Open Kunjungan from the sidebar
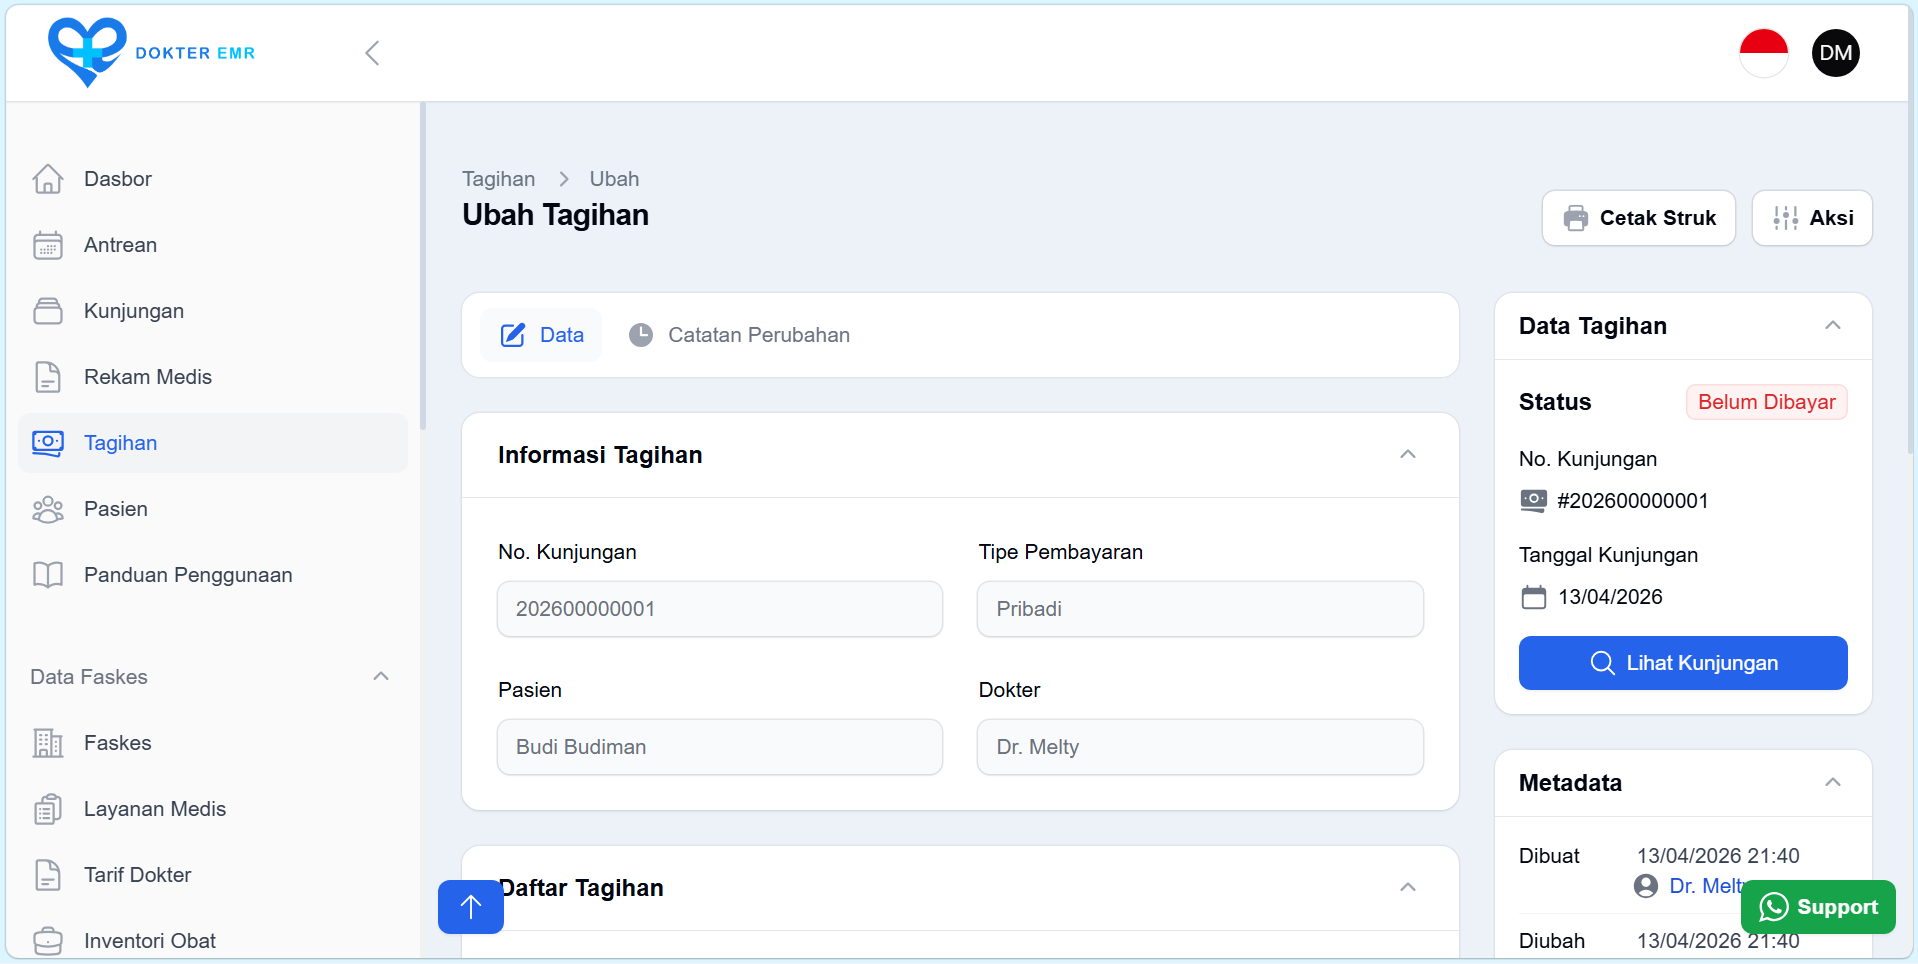 (x=213, y=311)
